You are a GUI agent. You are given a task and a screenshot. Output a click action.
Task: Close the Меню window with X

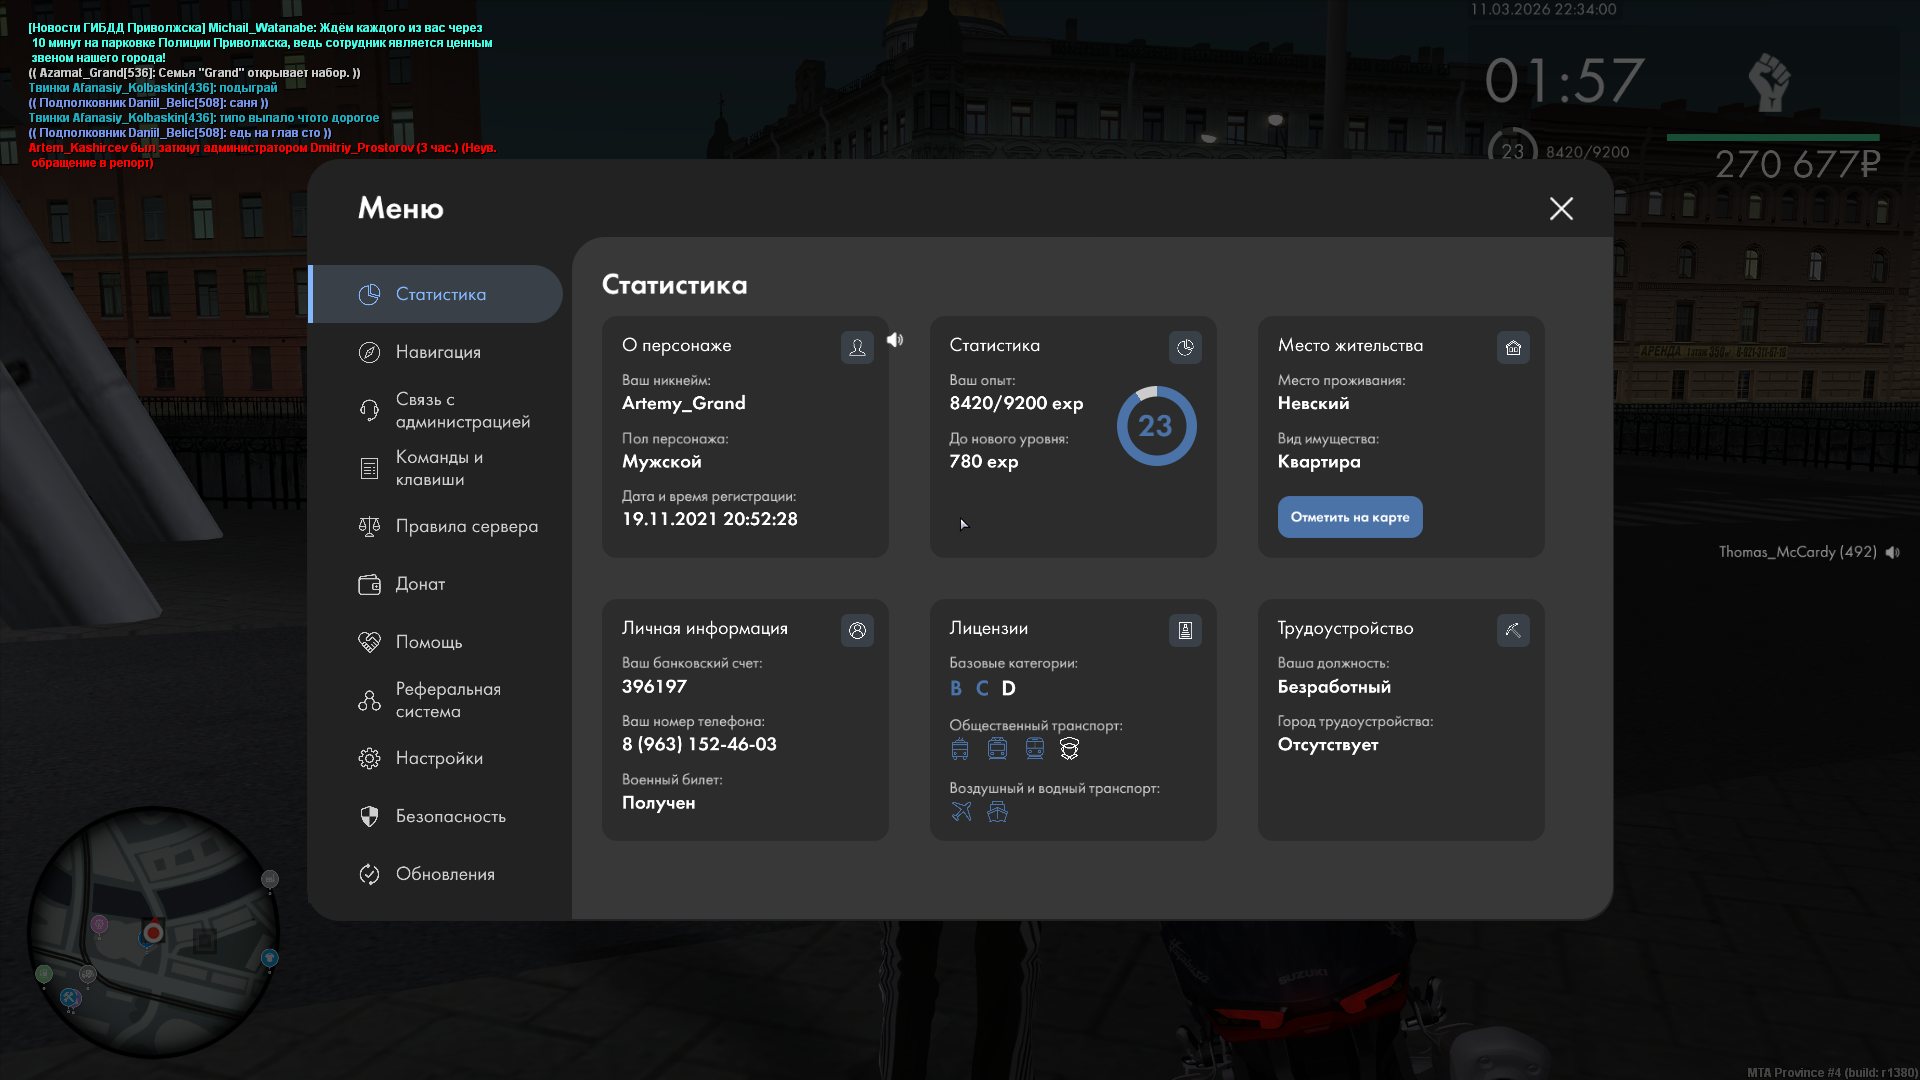tap(1561, 208)
